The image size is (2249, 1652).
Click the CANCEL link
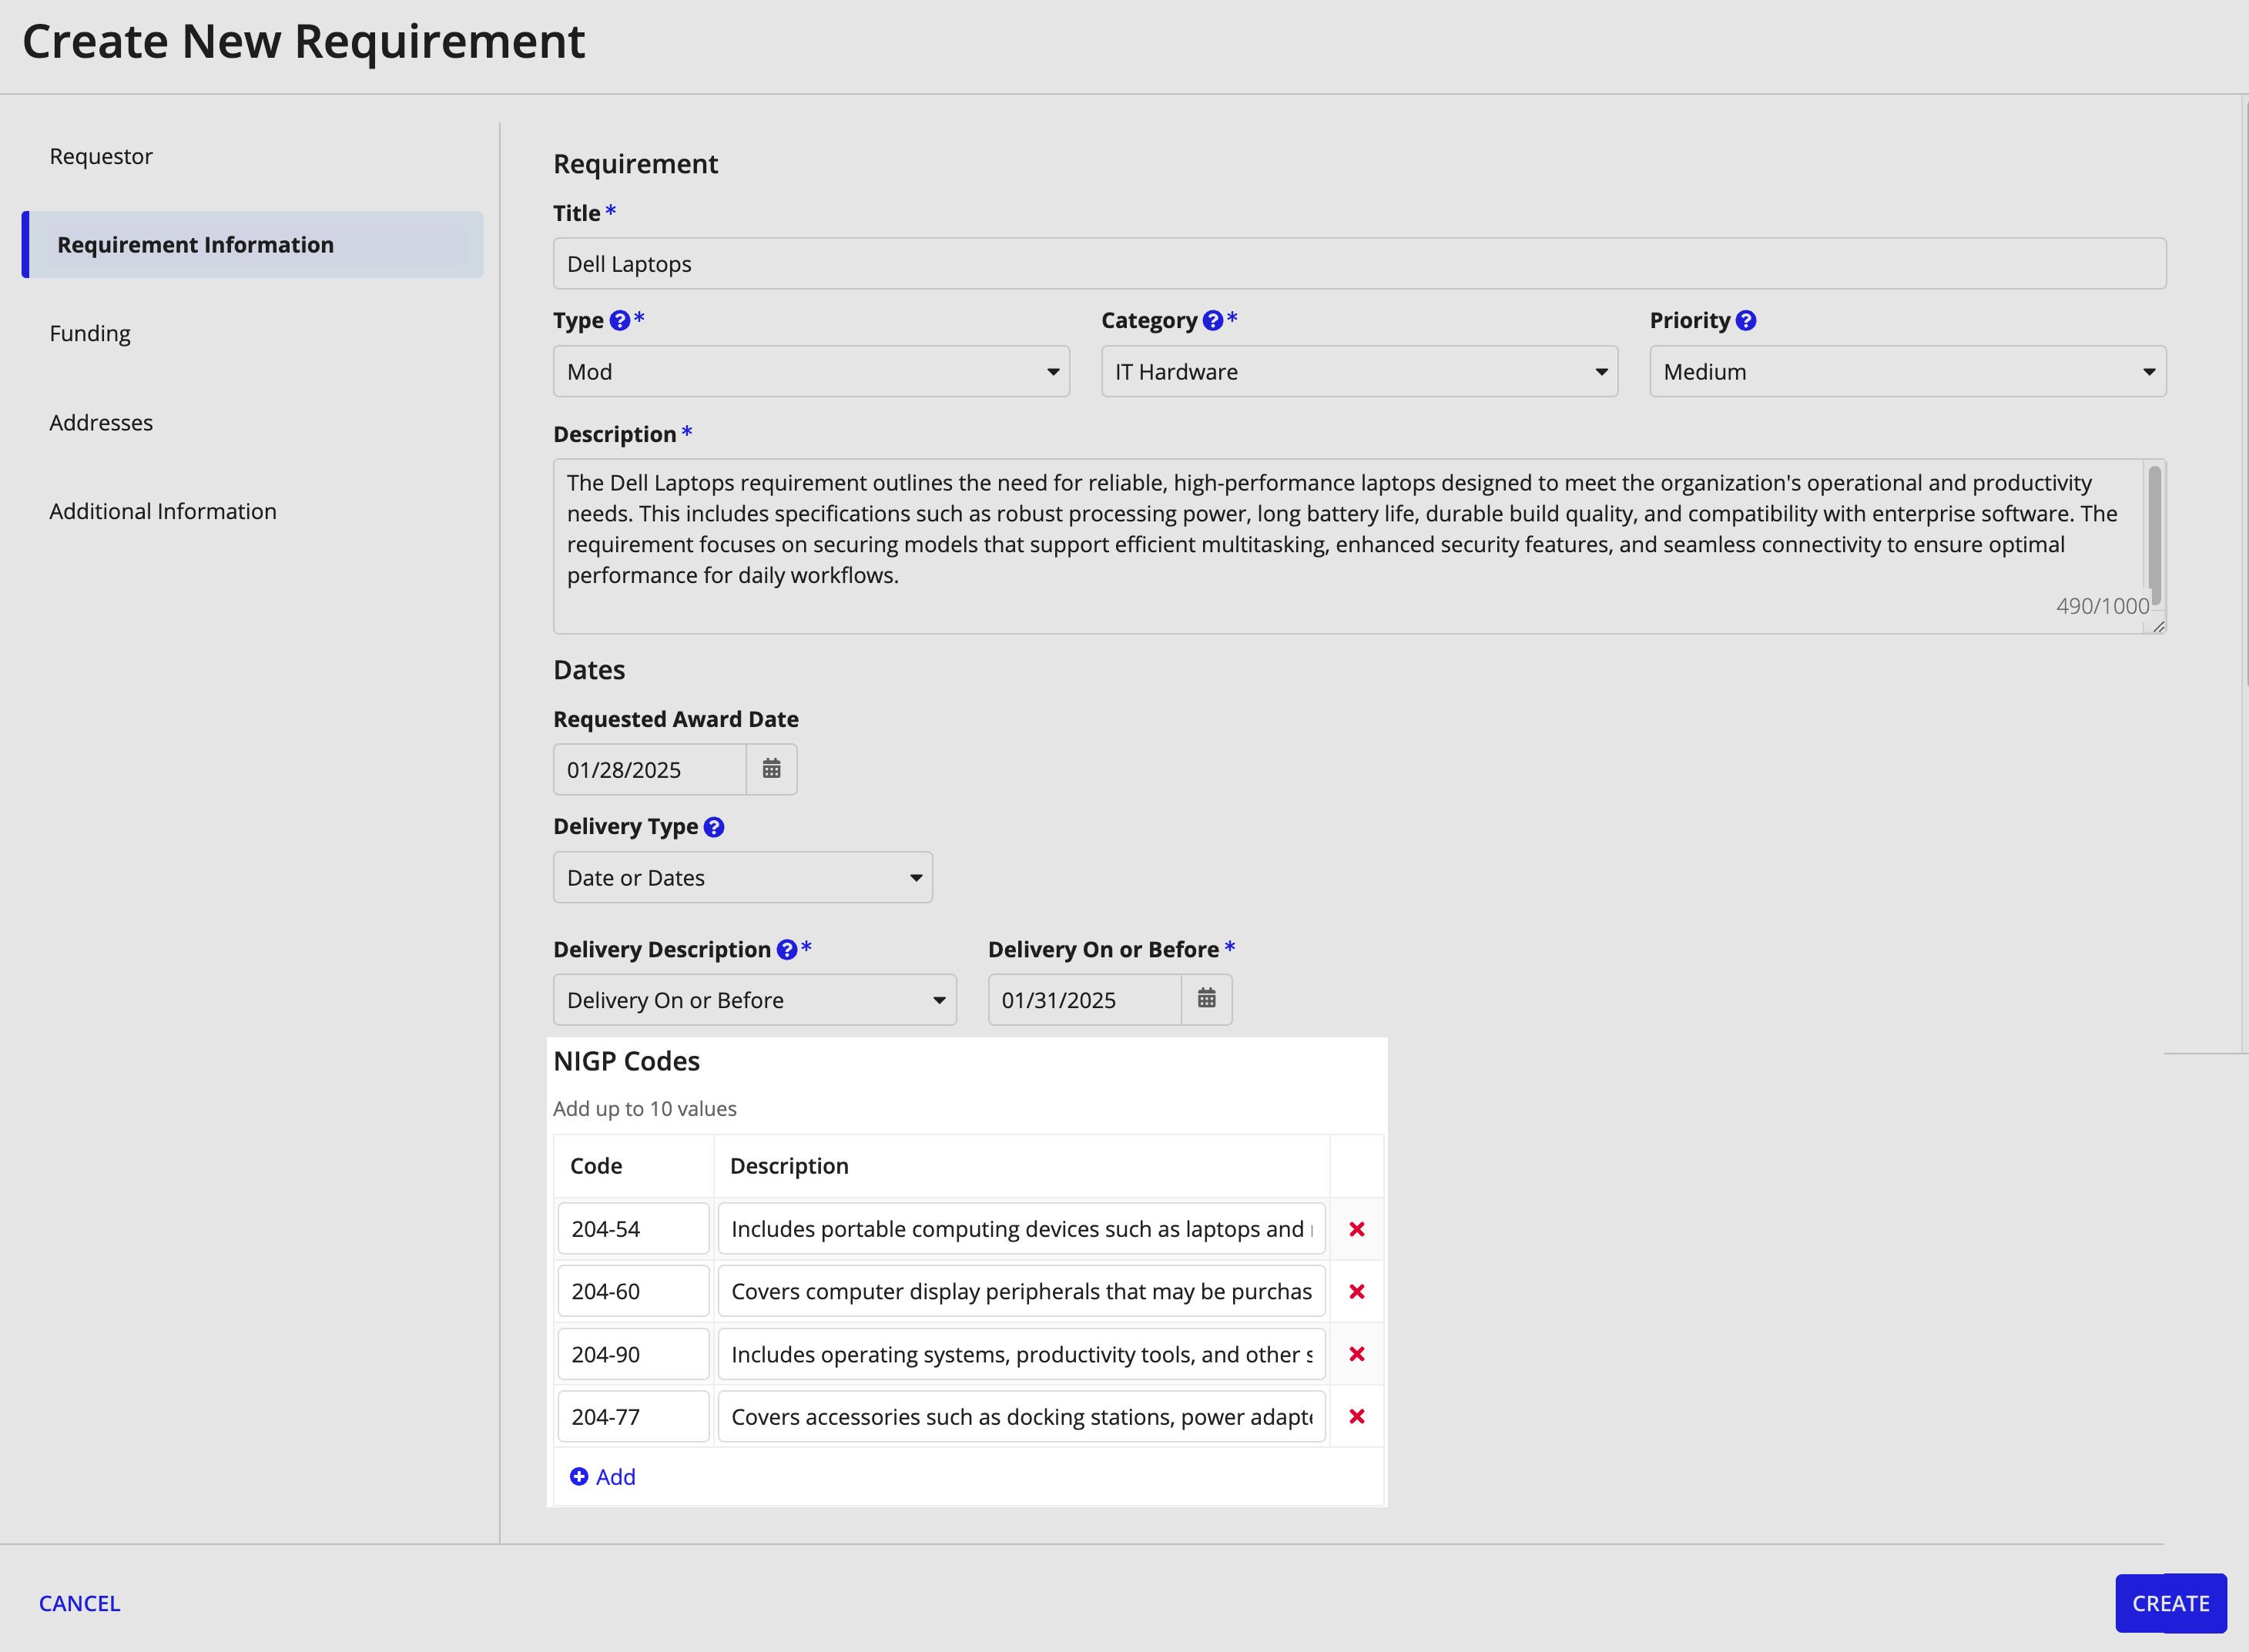79,1603
